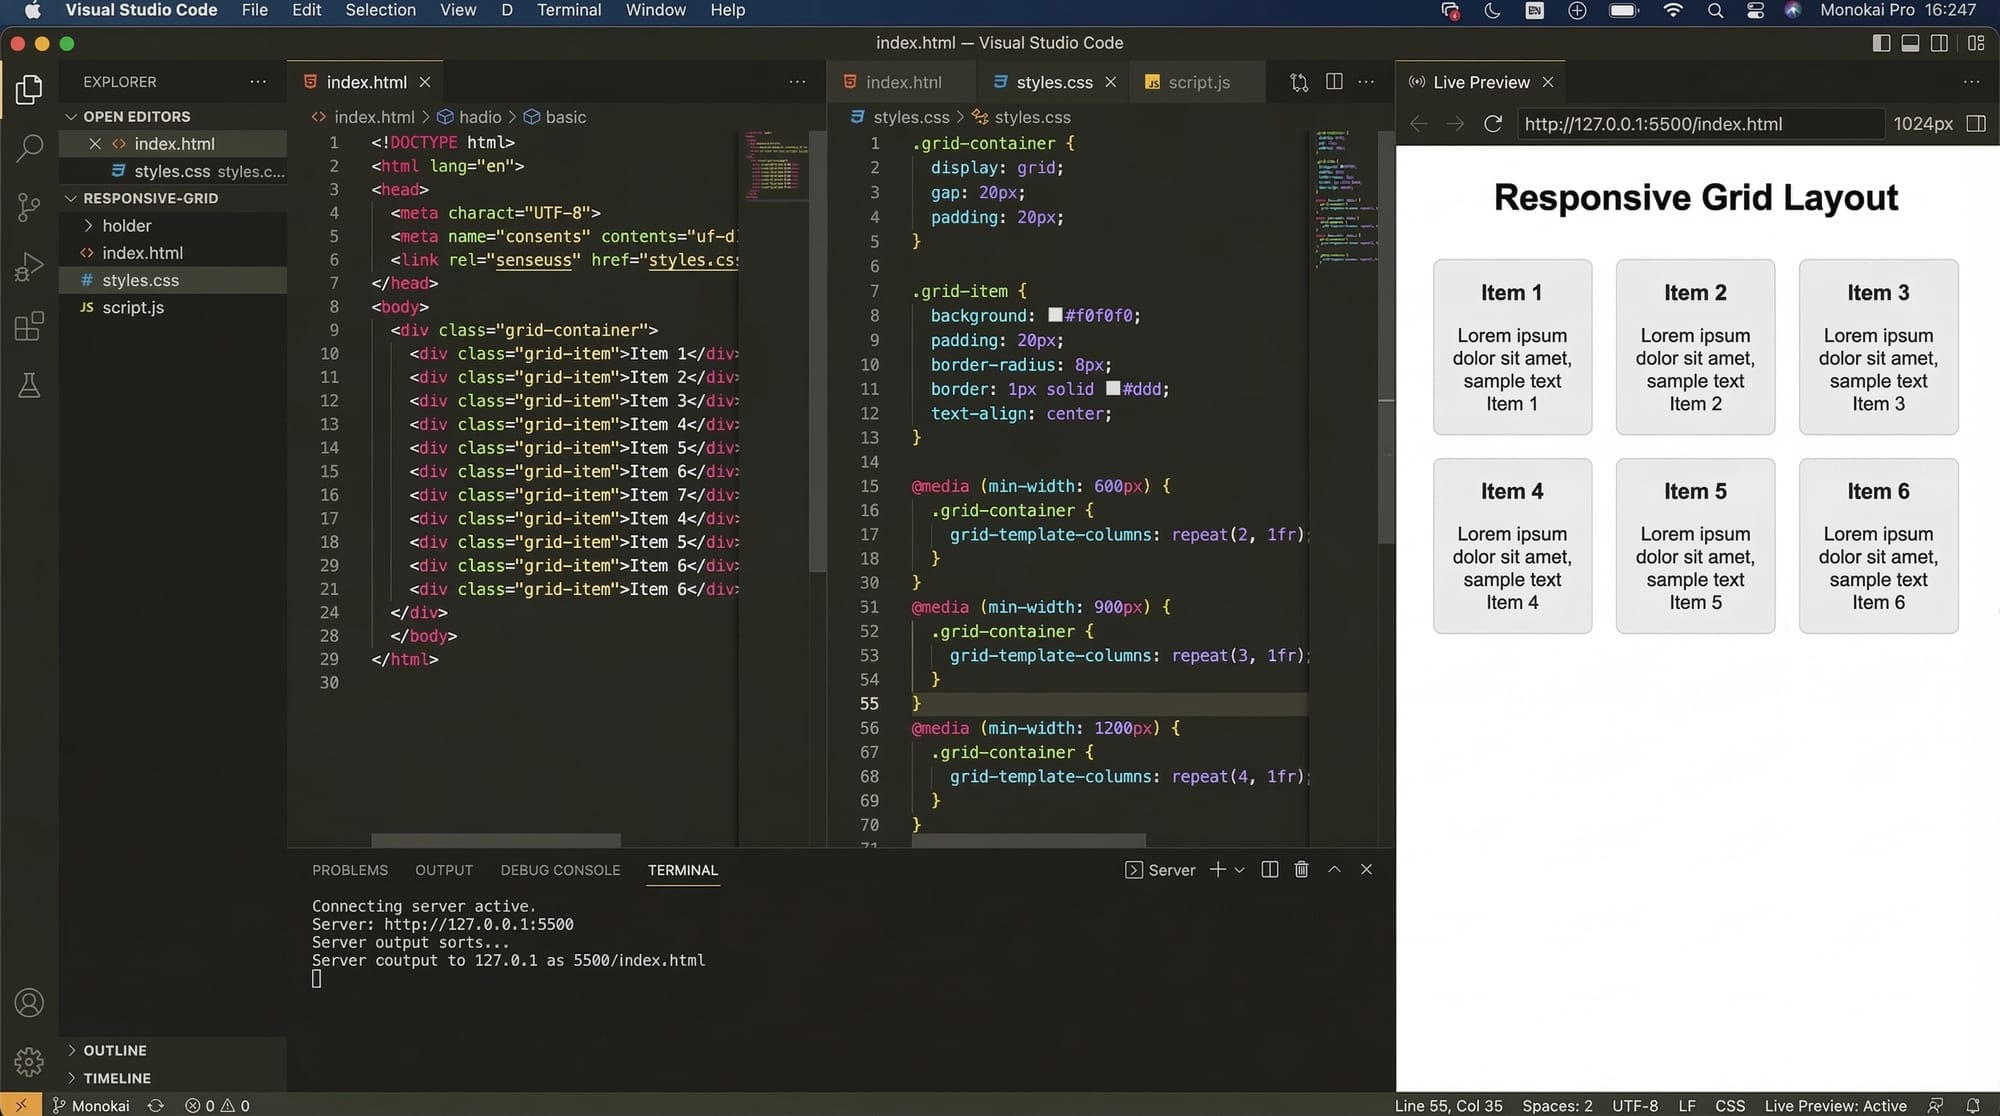Toggle bottom panel layout button

point(1910,43)
